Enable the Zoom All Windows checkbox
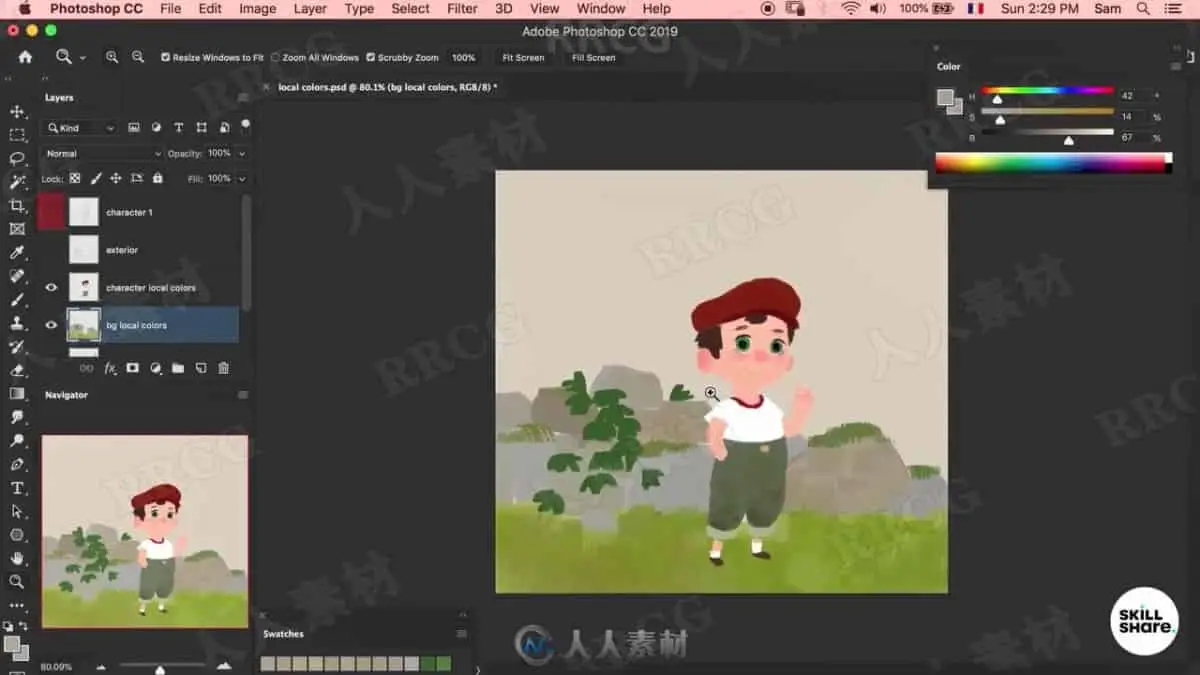Screen dimensions: 1200x675 tap(276, 58)
